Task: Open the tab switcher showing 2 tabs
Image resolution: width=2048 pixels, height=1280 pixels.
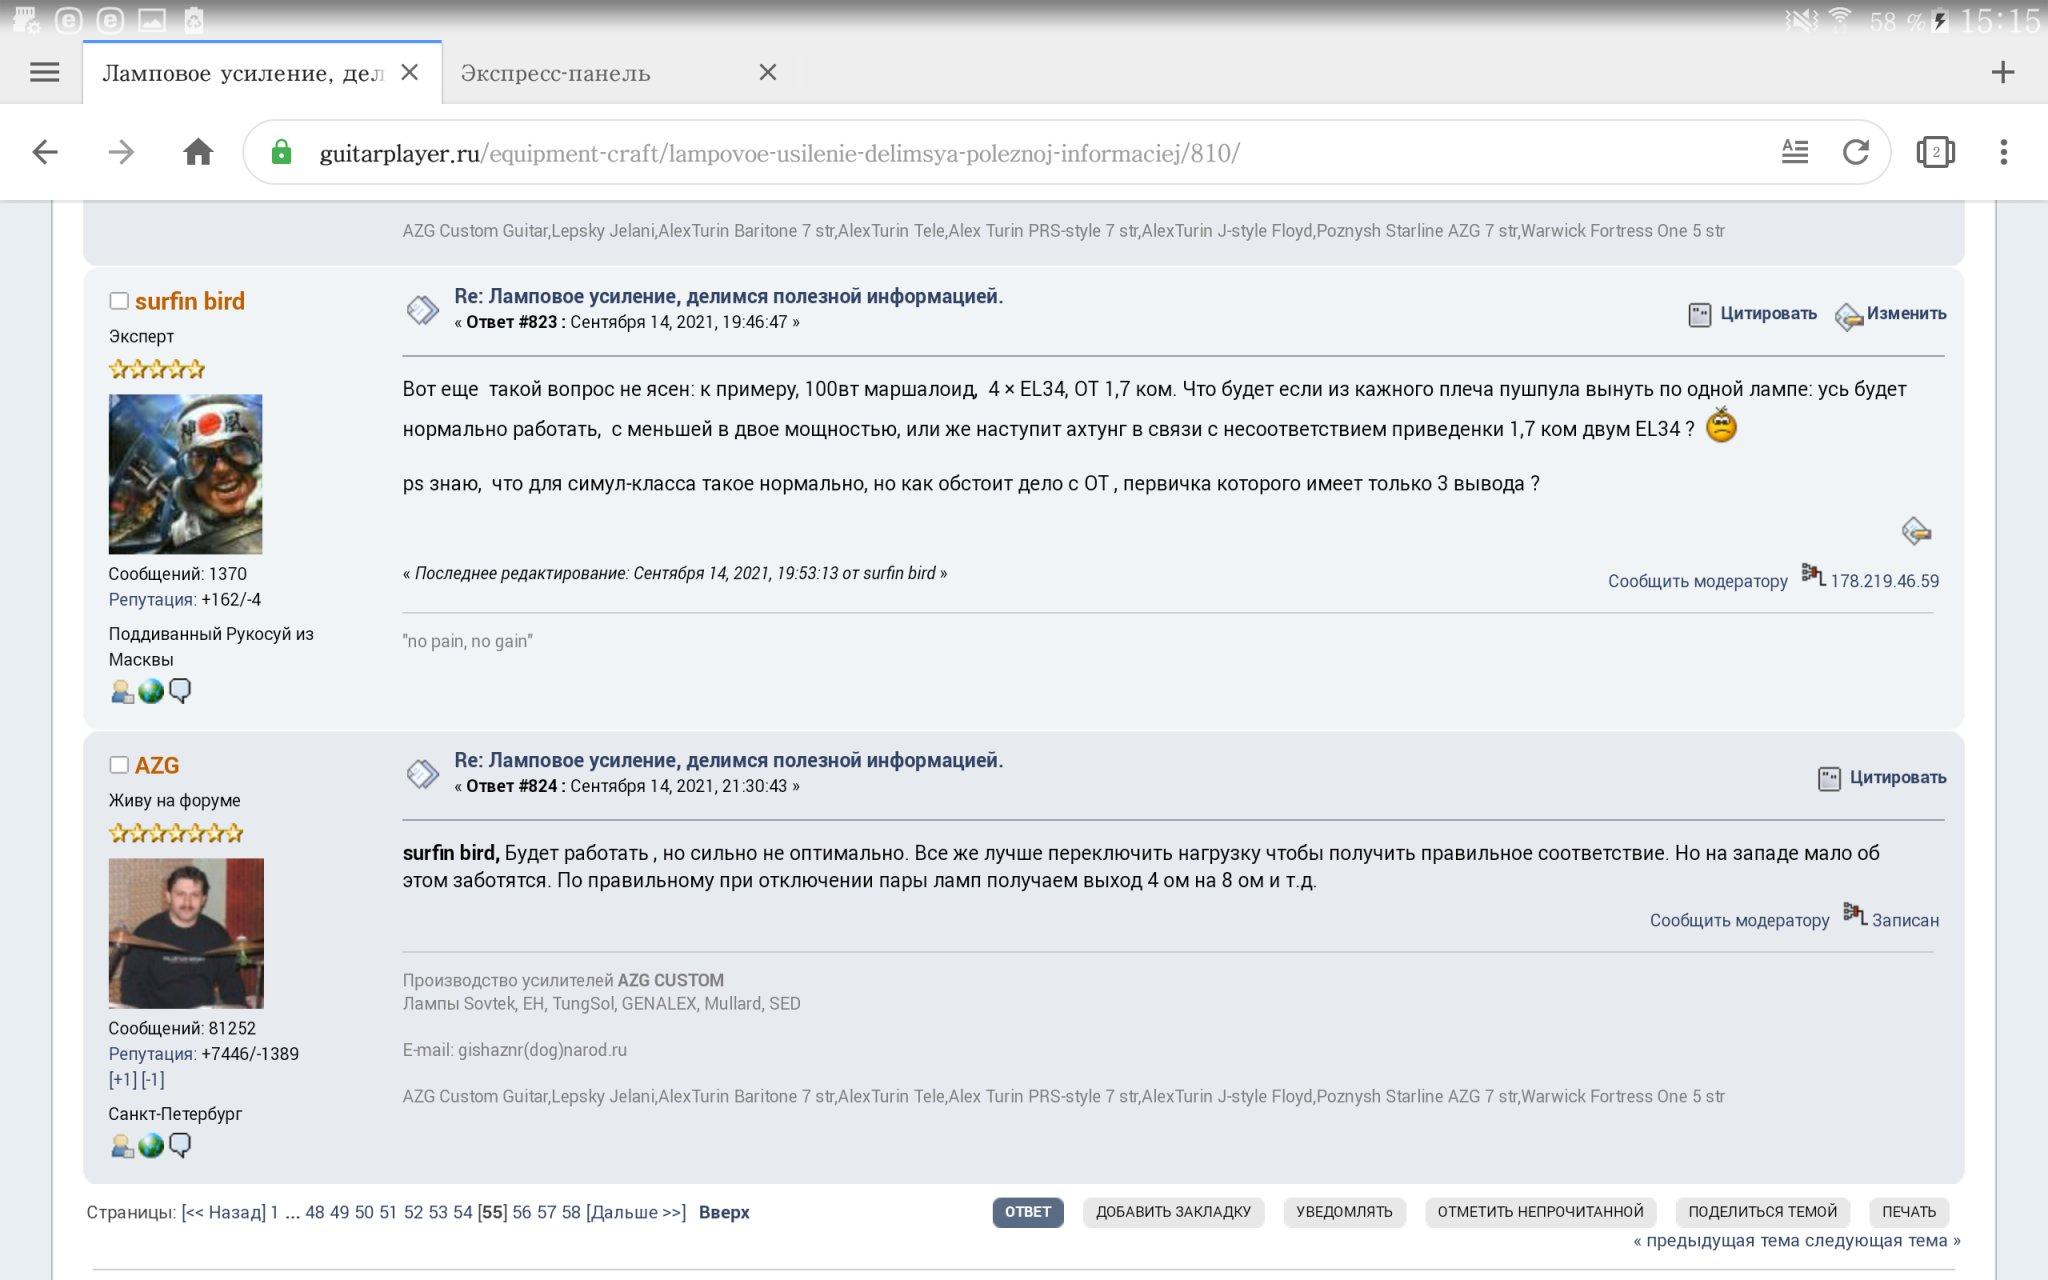Action: coord(1935,152)
